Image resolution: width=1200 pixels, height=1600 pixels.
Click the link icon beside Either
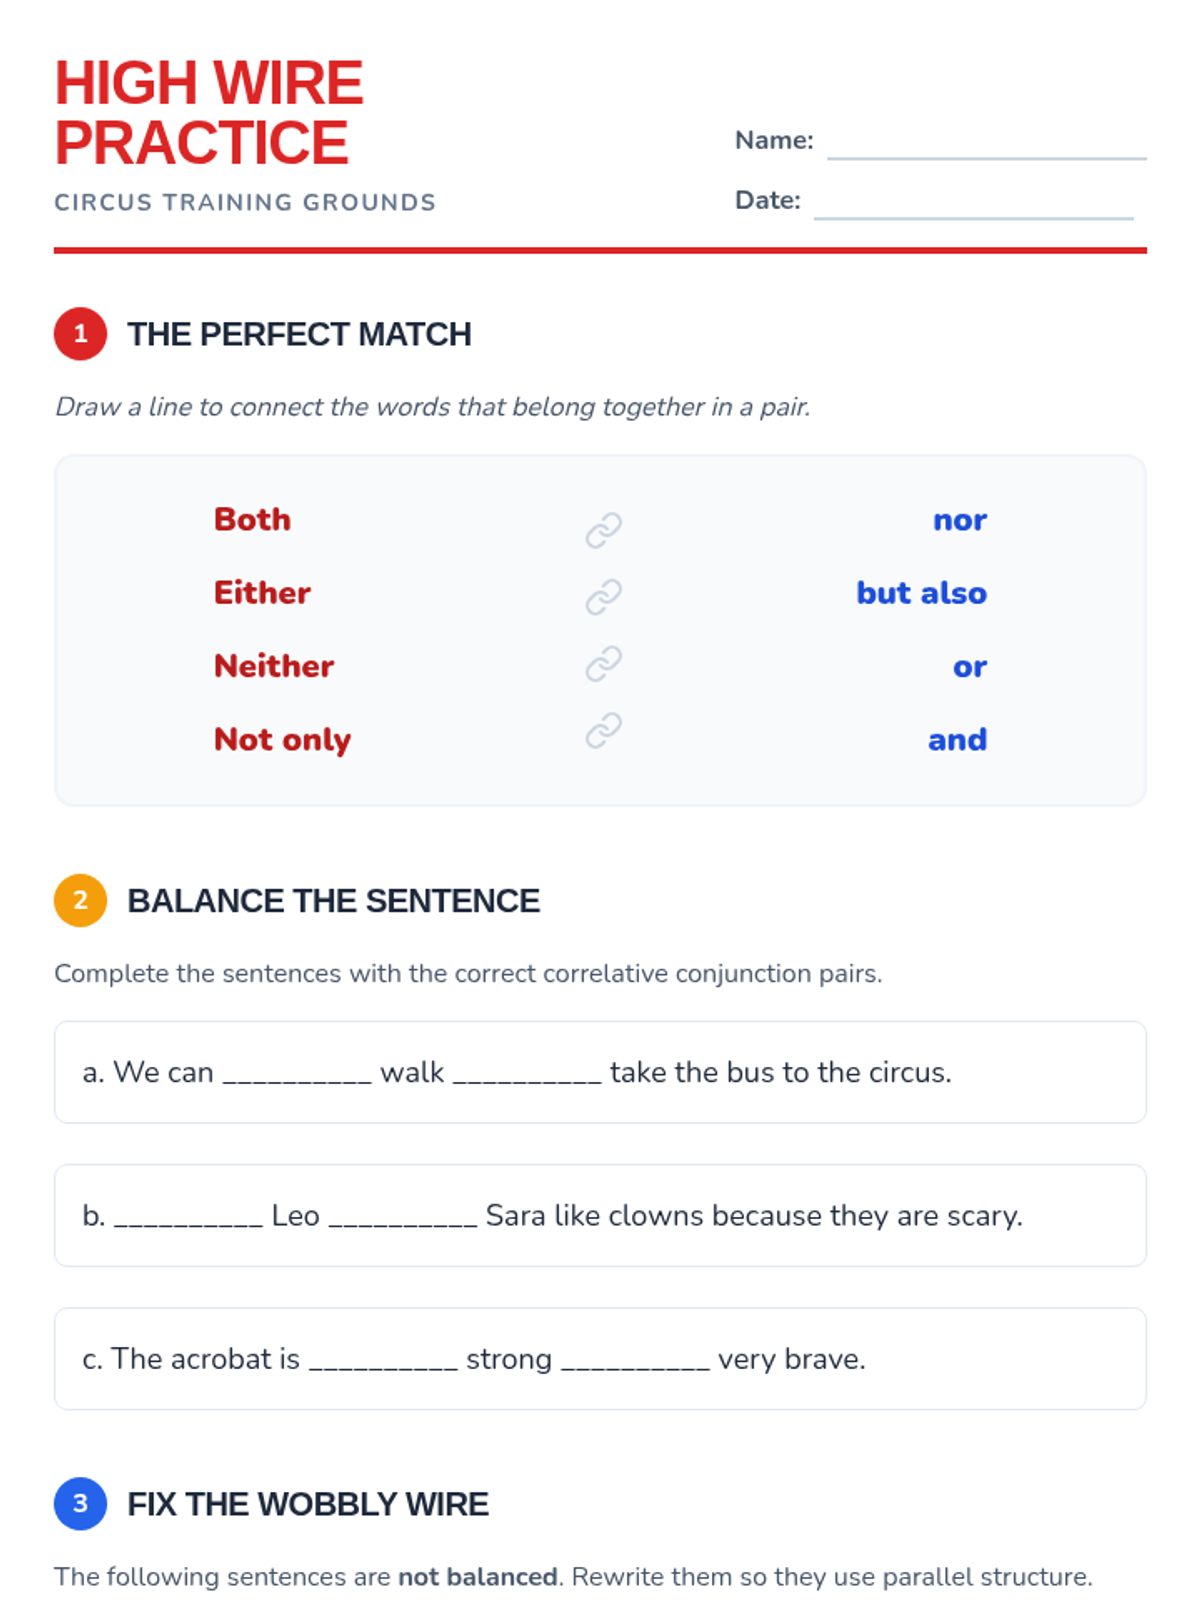(x=603, y=597)
